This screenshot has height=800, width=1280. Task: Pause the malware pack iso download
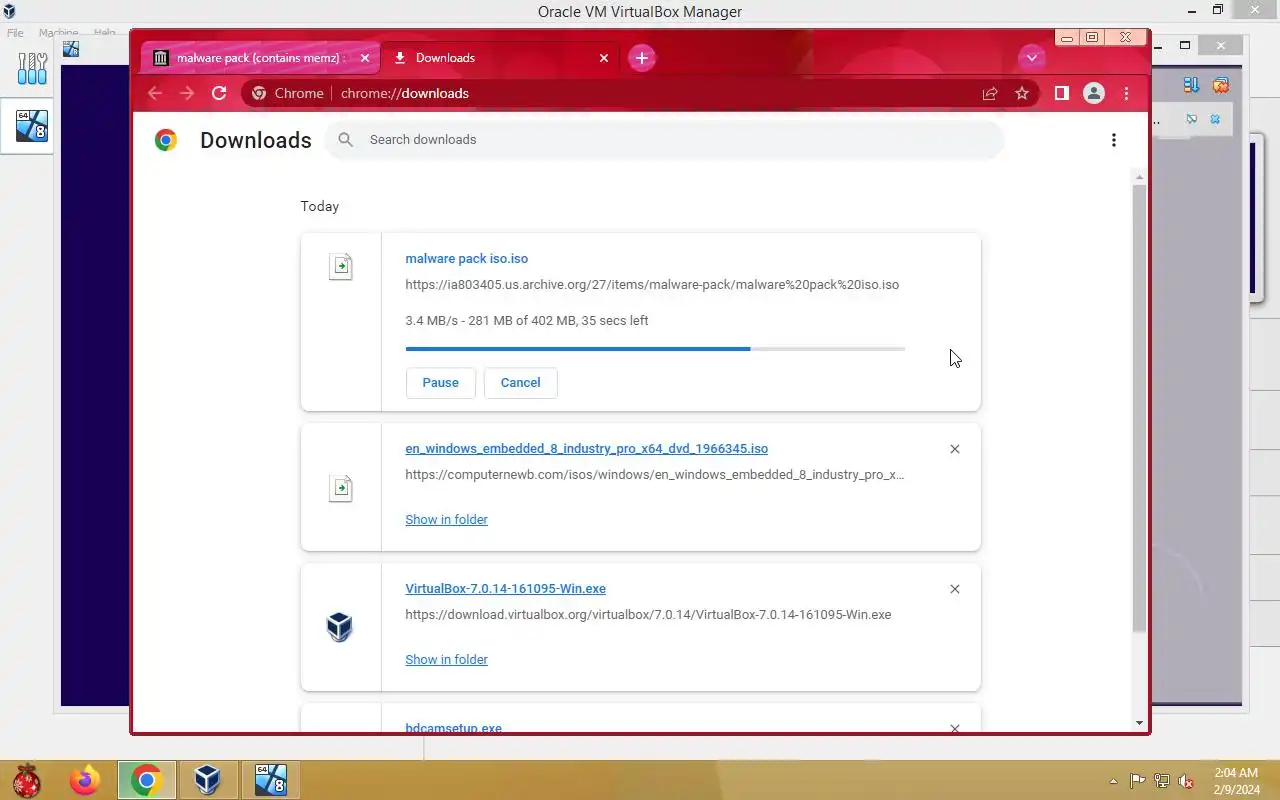pyautogui.click(x=440, y=383)
